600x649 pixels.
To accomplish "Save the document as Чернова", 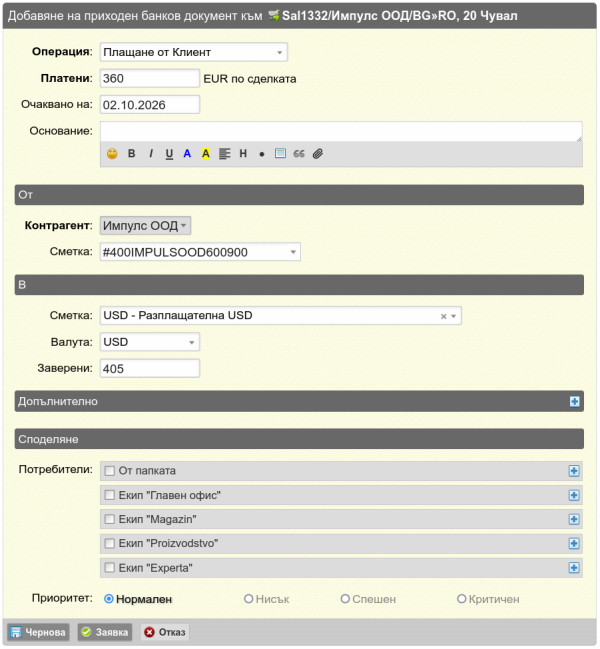I will [38, 632].
